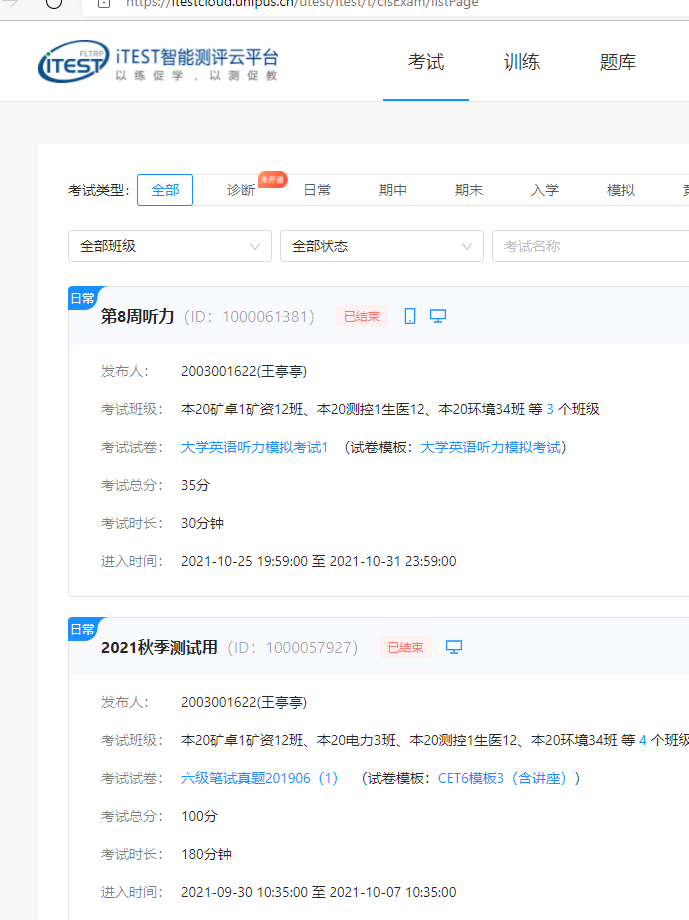Click the 3 class count link
The height and width of the screenshot is (920, 689).
coord(550,409)
